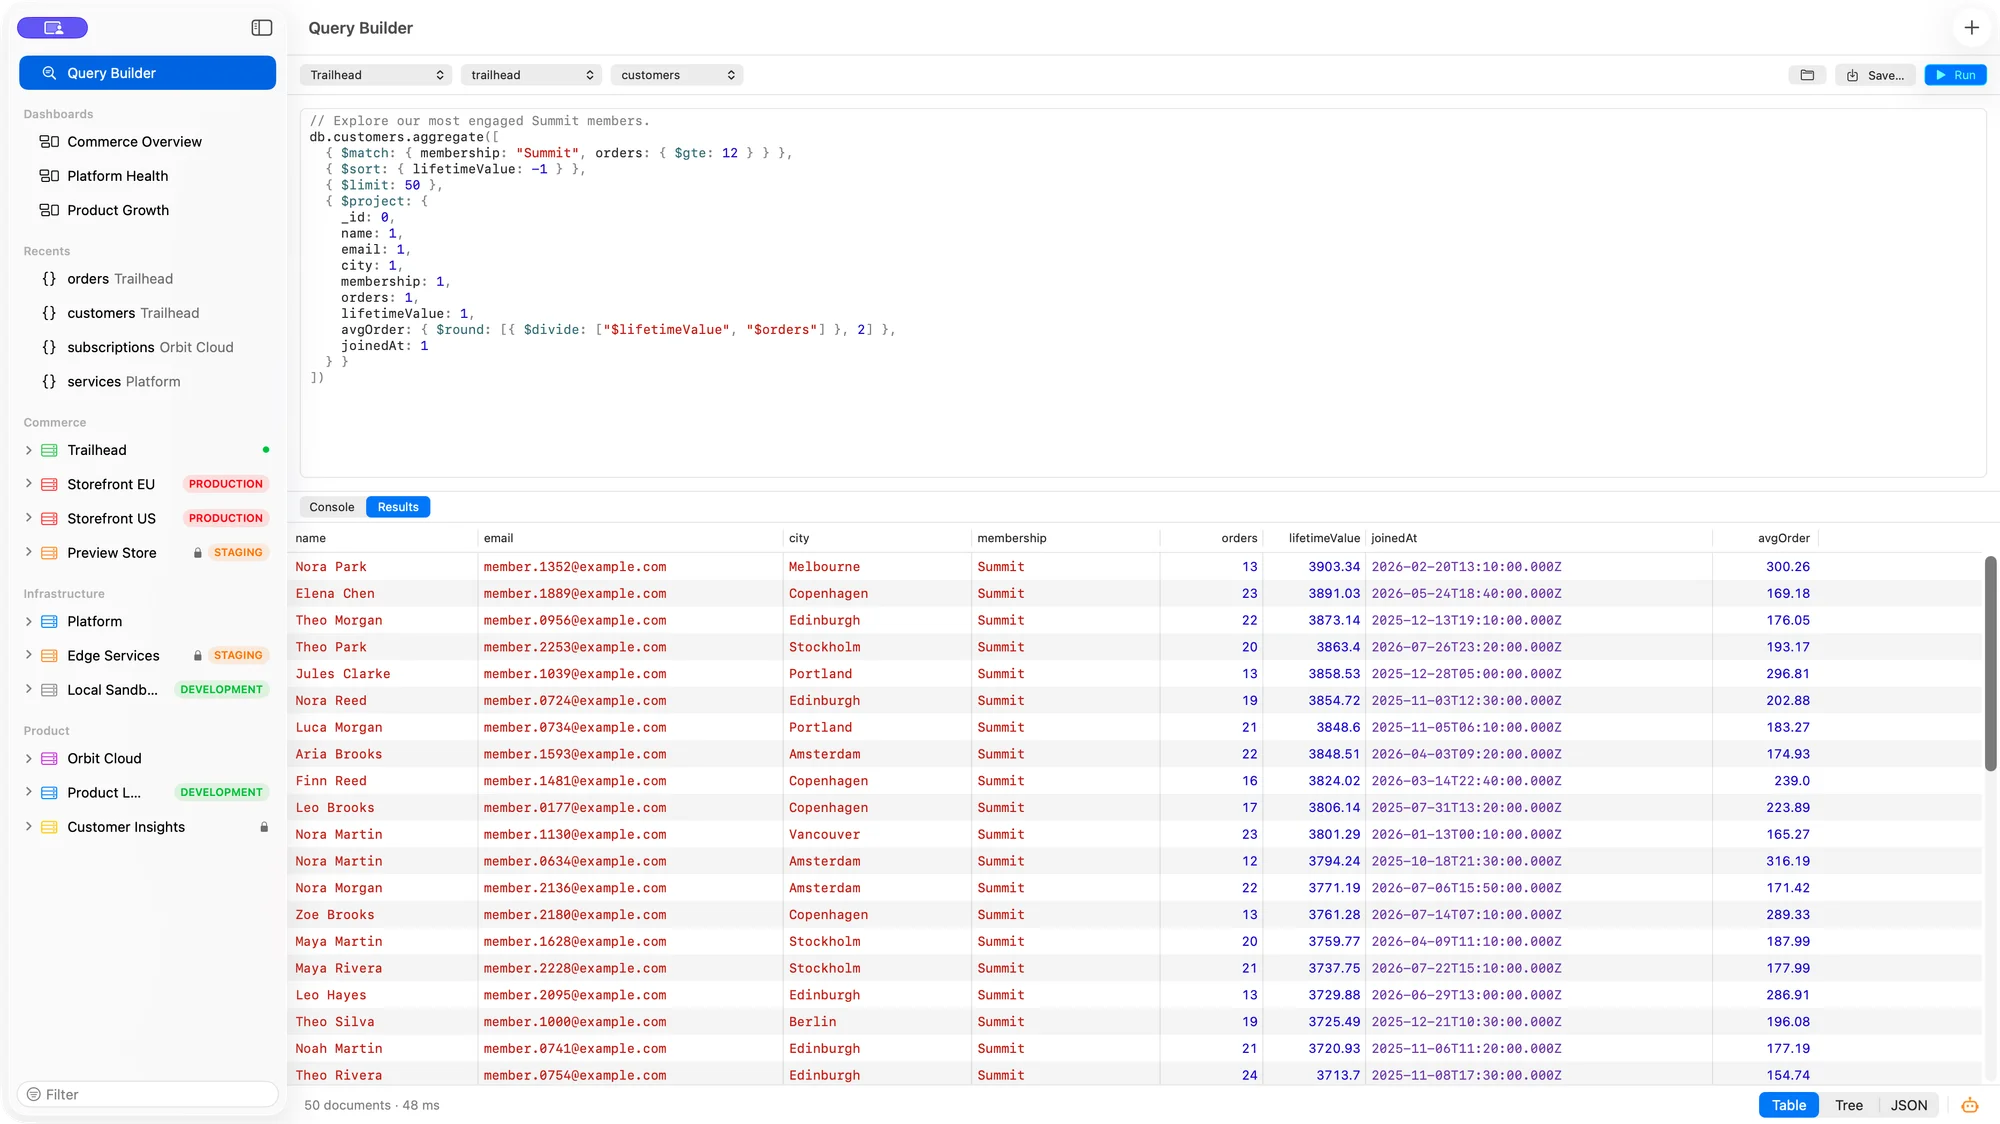Open the customers collection dropdown
This screenshot has width=2000, height=1124.
click(x=677, y=75)
